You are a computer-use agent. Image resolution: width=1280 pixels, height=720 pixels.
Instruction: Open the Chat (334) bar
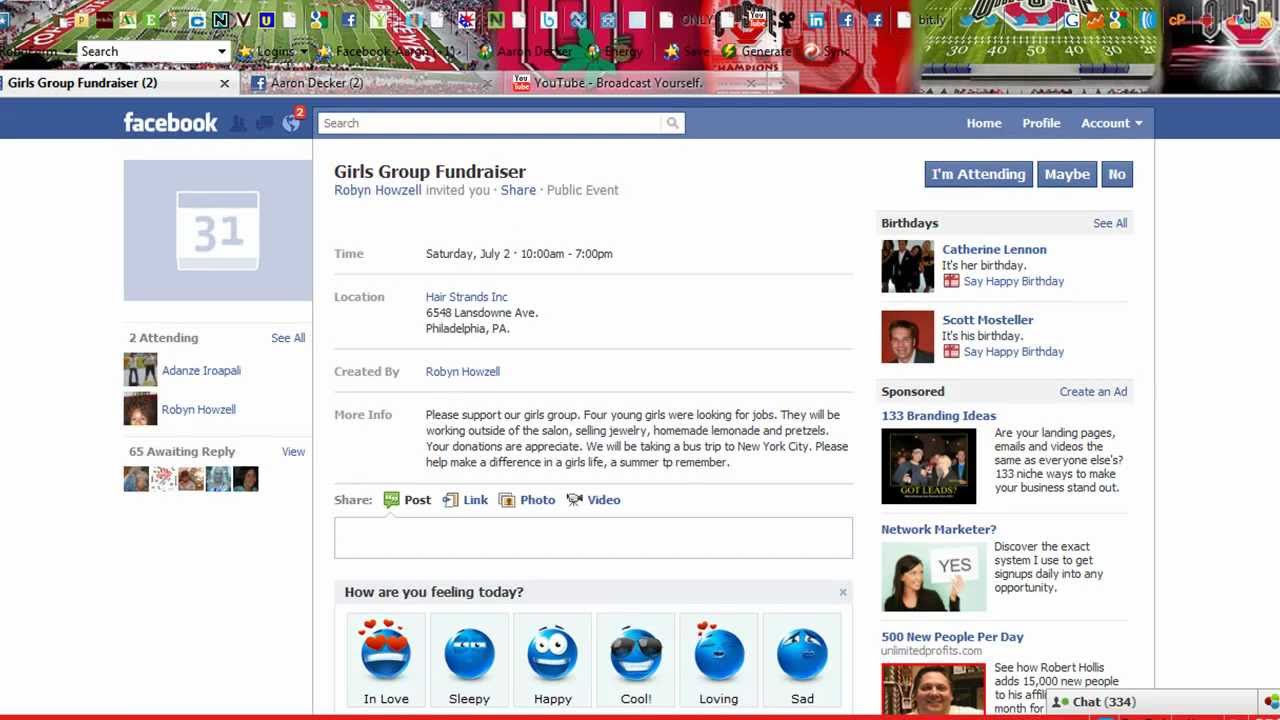click(x=1150, y=702)
